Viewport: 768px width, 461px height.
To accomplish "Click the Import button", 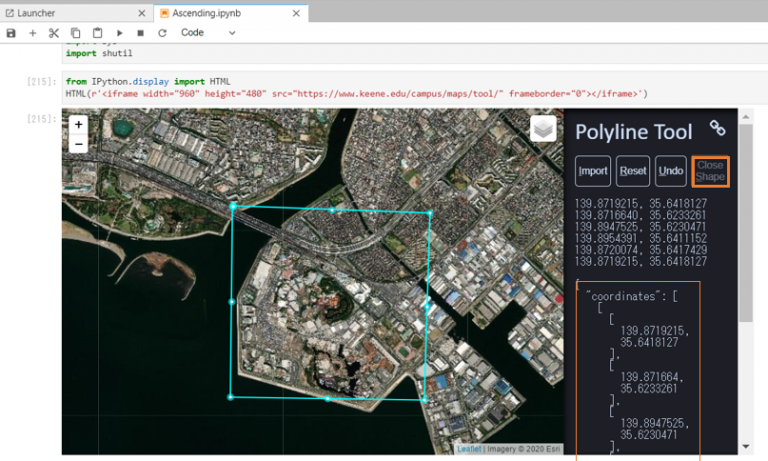I will [593, 171].
